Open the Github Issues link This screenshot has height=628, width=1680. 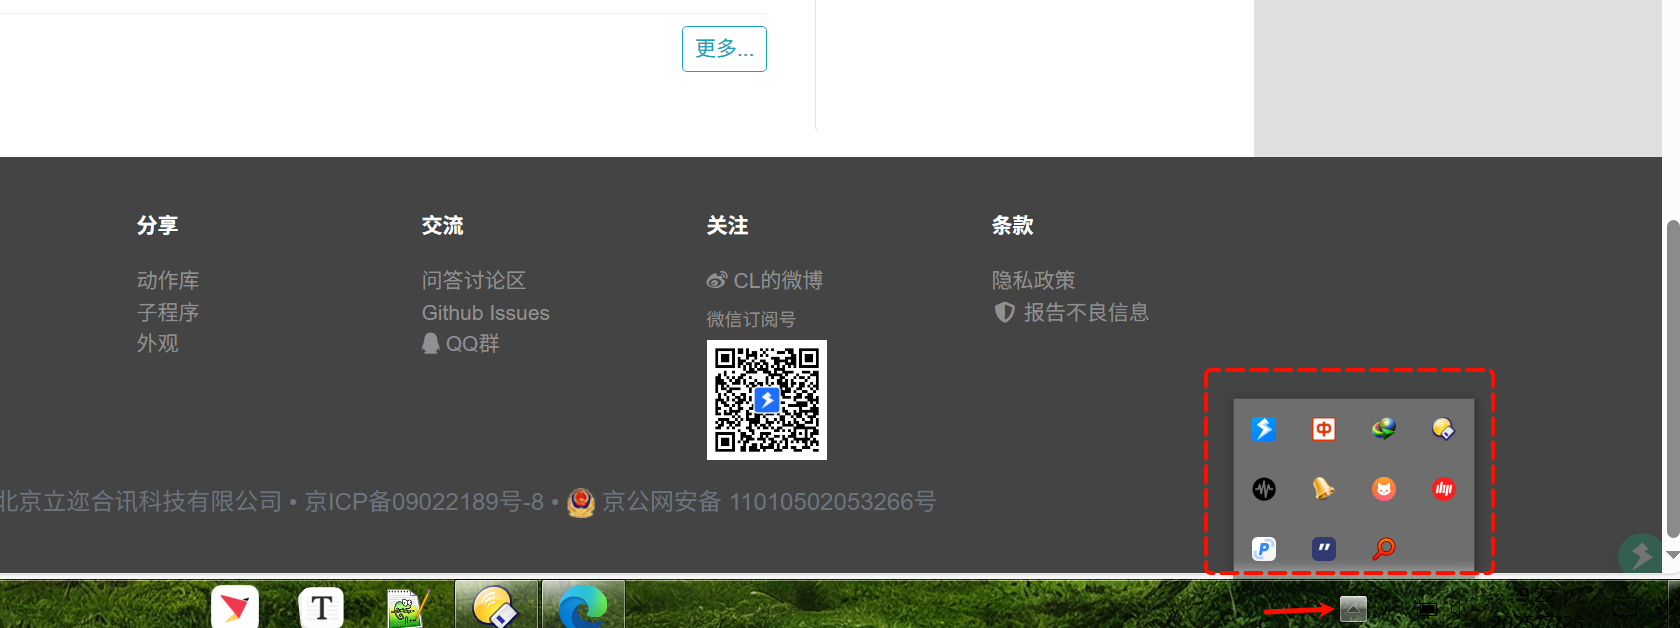[x=486, y=312]
